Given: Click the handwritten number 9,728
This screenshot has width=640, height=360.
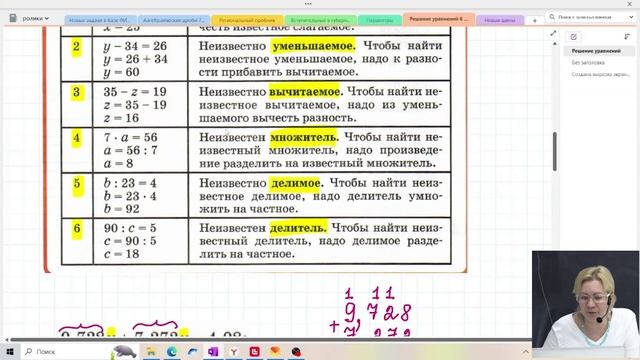Looking at the screenshot, I should point(378,312).
